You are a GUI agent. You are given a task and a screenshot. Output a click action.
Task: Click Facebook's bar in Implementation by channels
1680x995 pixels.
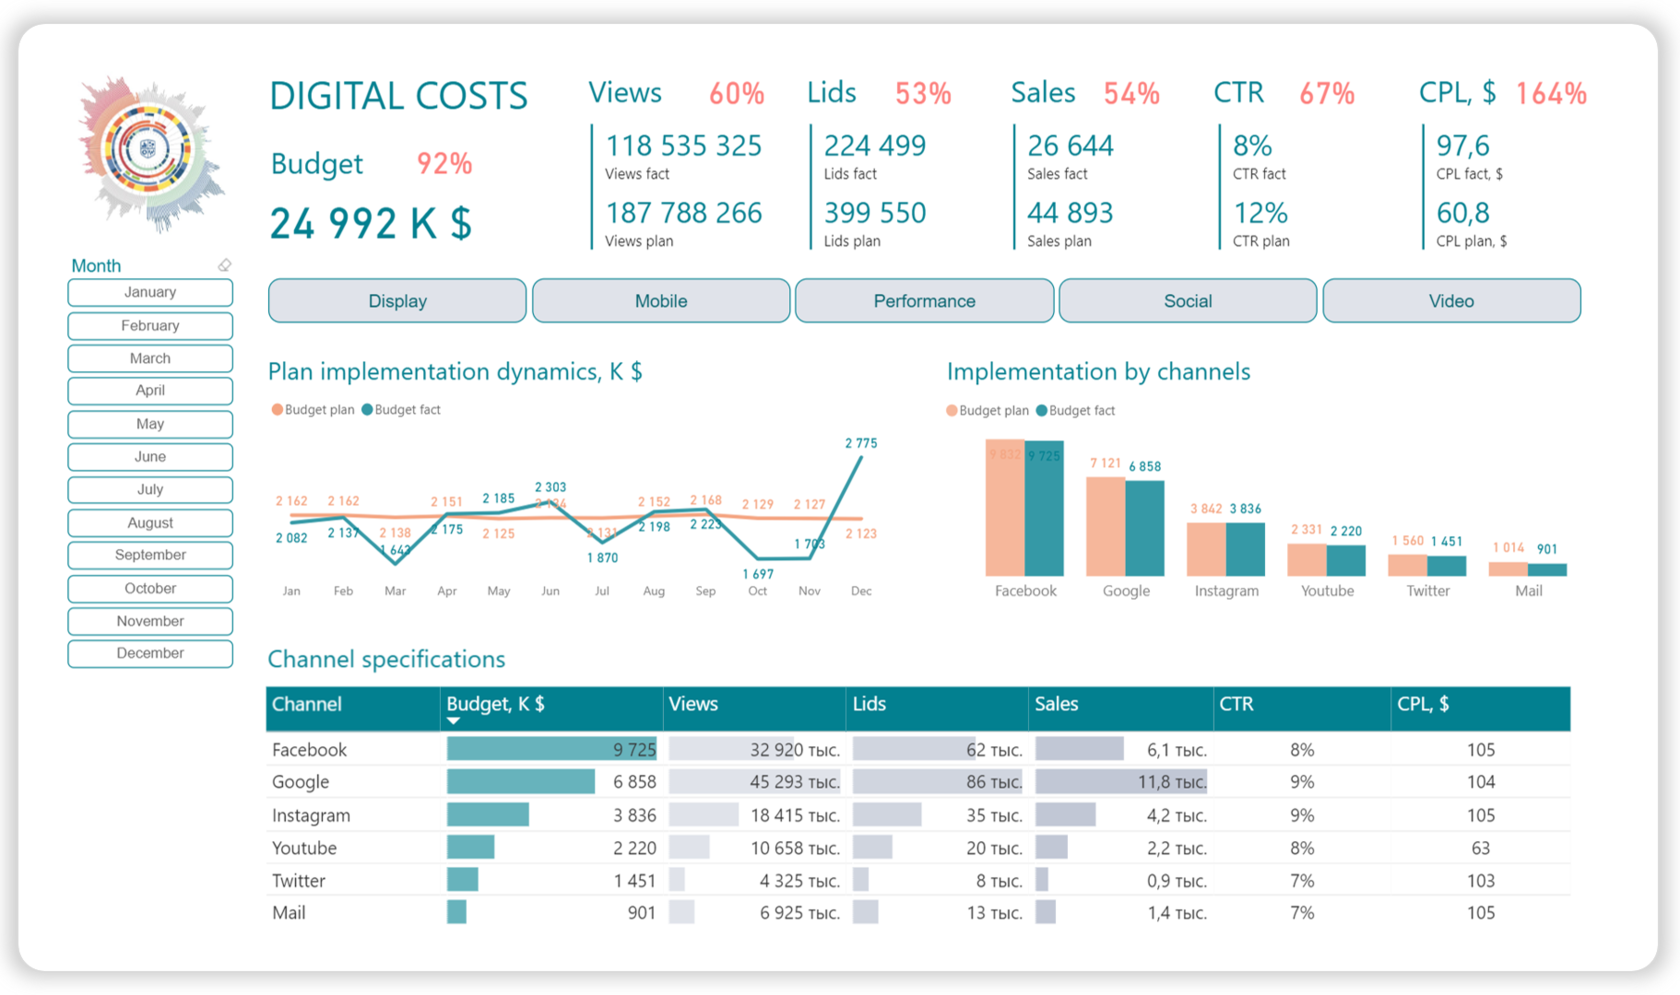1024,510
